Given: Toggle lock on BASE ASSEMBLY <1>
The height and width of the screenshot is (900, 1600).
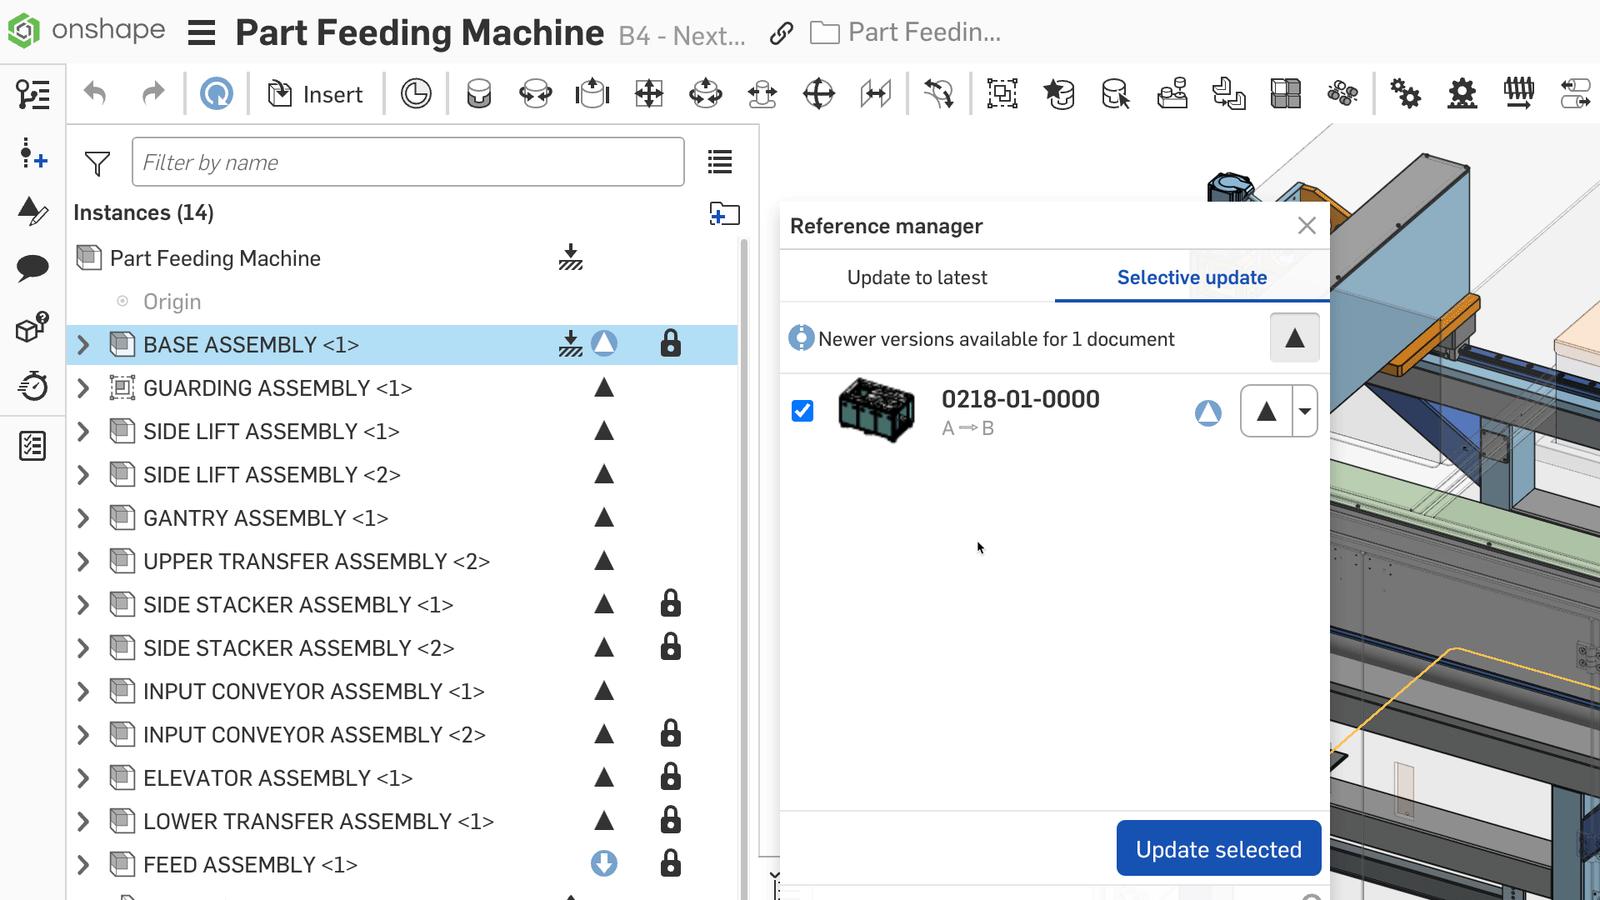Looking at the screenshot, I should (x=670, y=344).
